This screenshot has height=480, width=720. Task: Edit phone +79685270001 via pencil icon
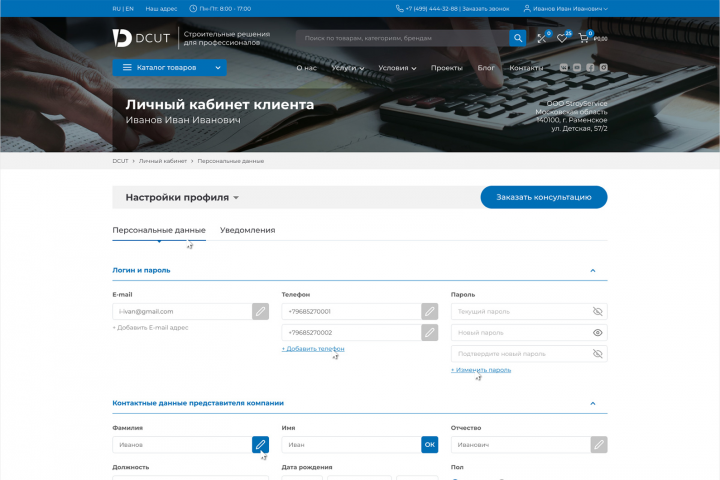tap(429, 311)
